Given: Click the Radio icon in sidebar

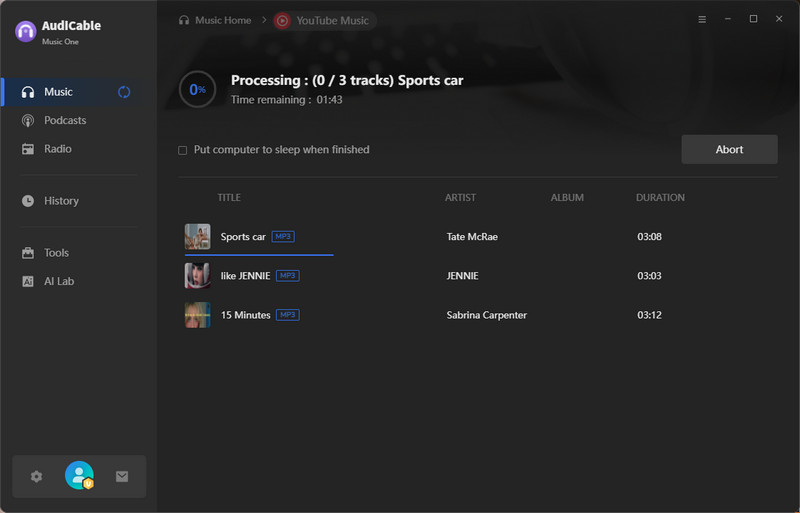Looking at the screenshot, I should pos(28,149).
